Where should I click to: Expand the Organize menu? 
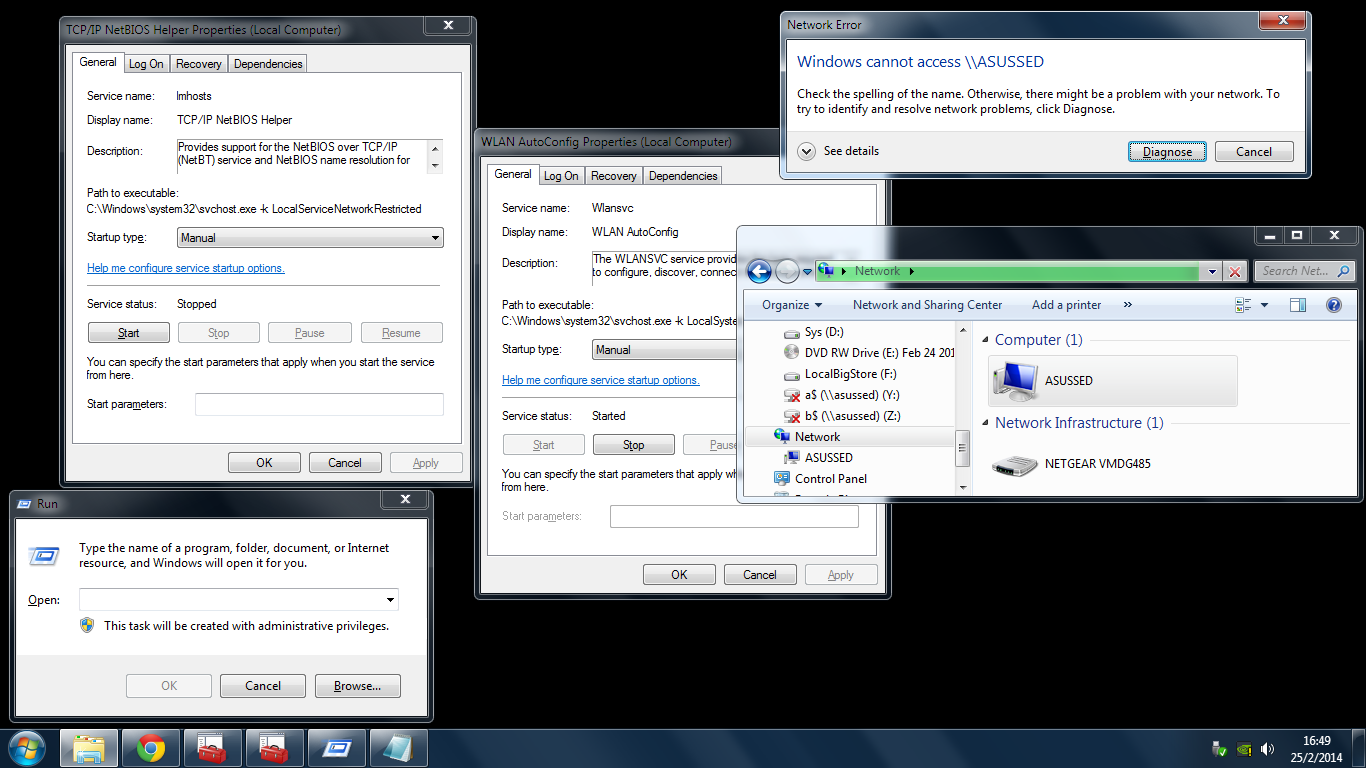[x=791, y=305]
